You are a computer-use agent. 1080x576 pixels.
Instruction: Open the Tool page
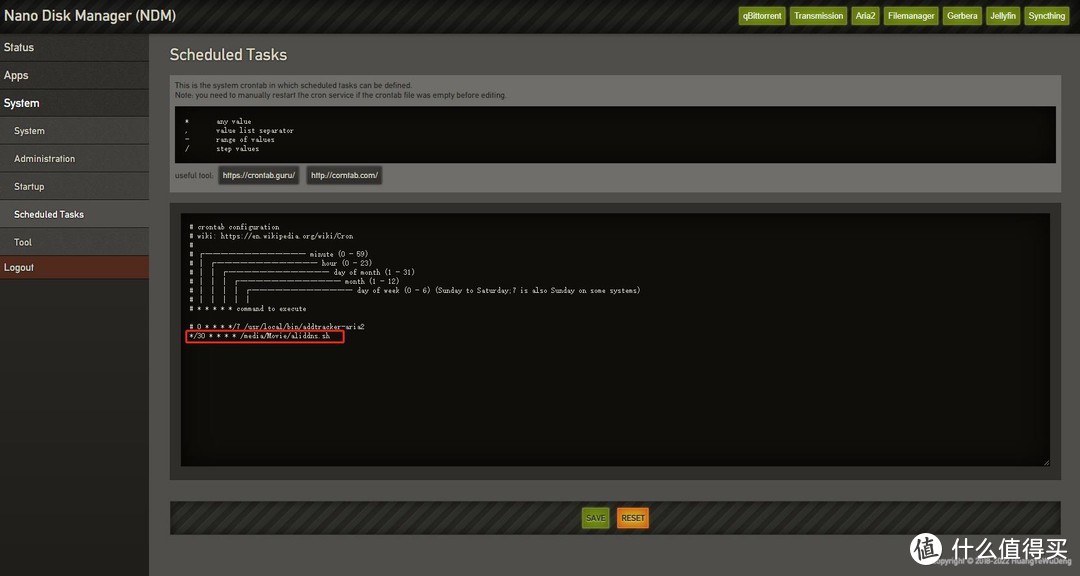pos(74,242)
